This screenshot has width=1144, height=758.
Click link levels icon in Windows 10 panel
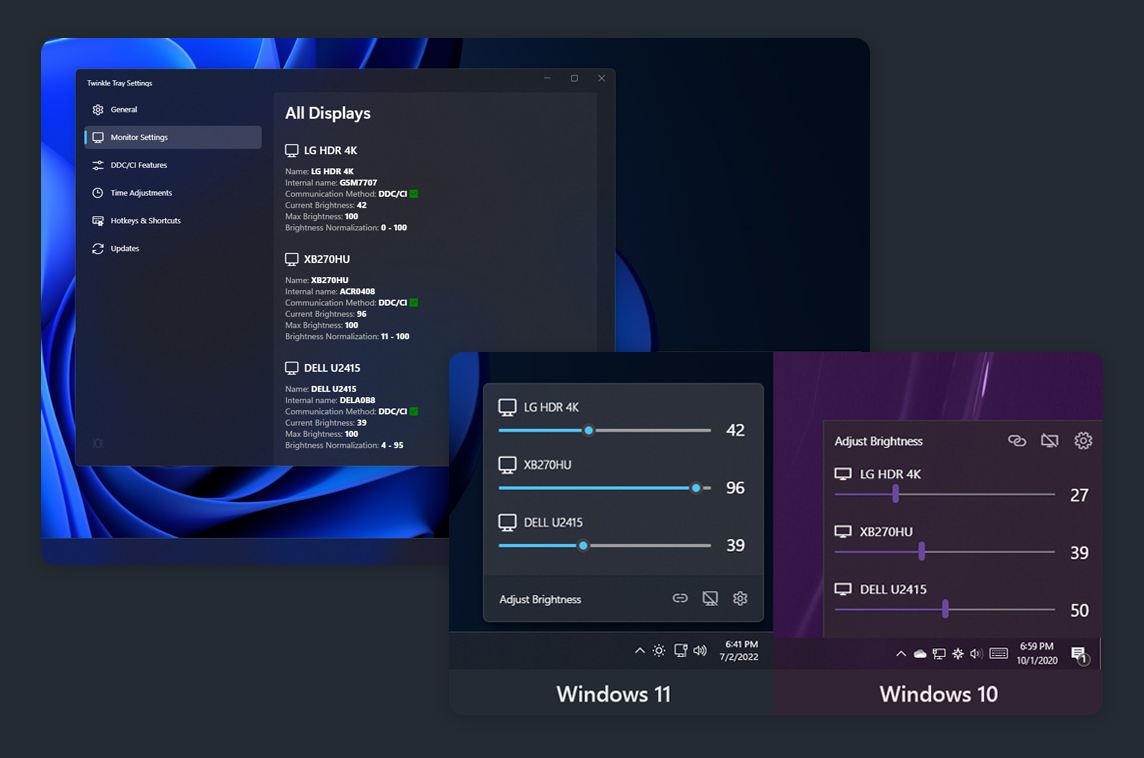(1017, 441)
